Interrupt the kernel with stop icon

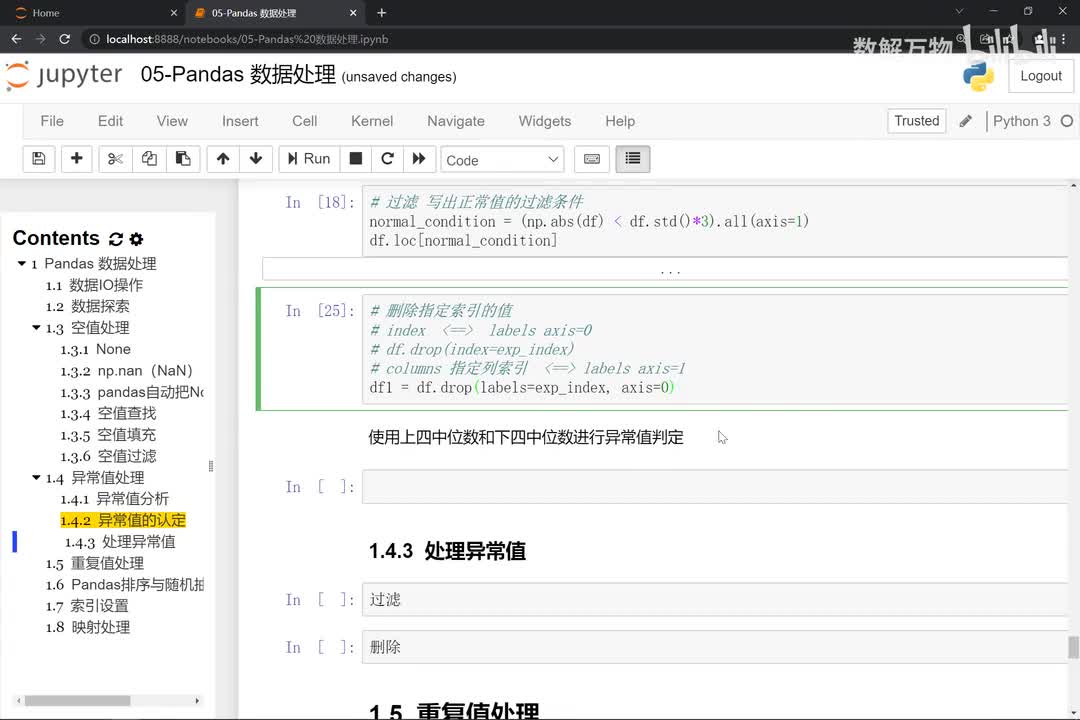pos(355,159)
